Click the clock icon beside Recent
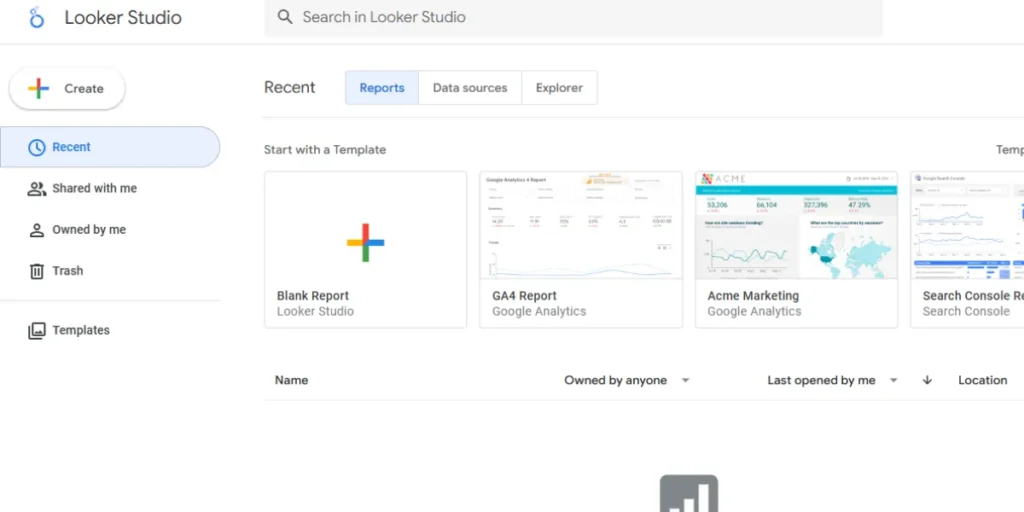 click(37, 147)
